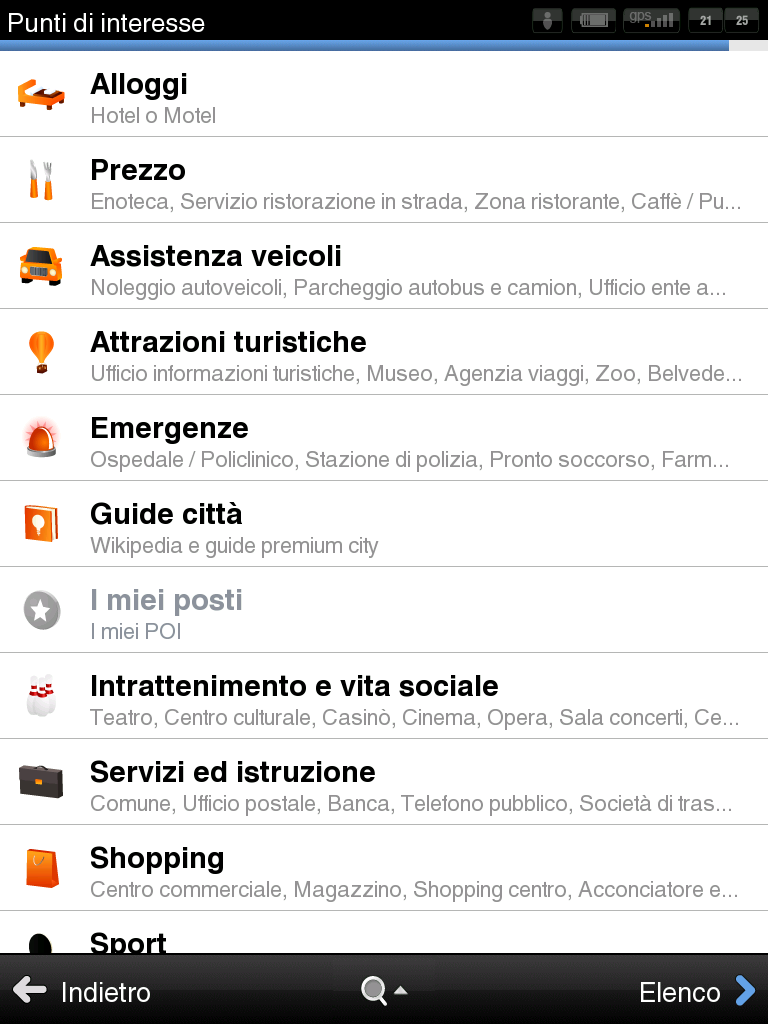Click the blue progress bar under the title
This screenshot has height=1024, width=768.
(364, 46)
